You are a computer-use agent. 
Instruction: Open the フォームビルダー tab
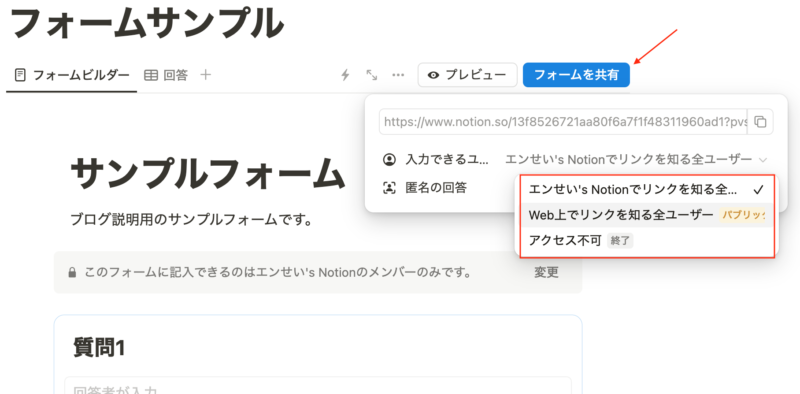pyautogui.click(x=72, y=76)
